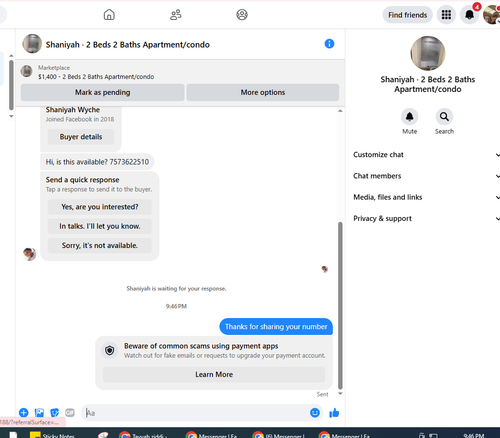Expand Media, files and links section
This screenshot has width=500, height=438.
point(426,197)
